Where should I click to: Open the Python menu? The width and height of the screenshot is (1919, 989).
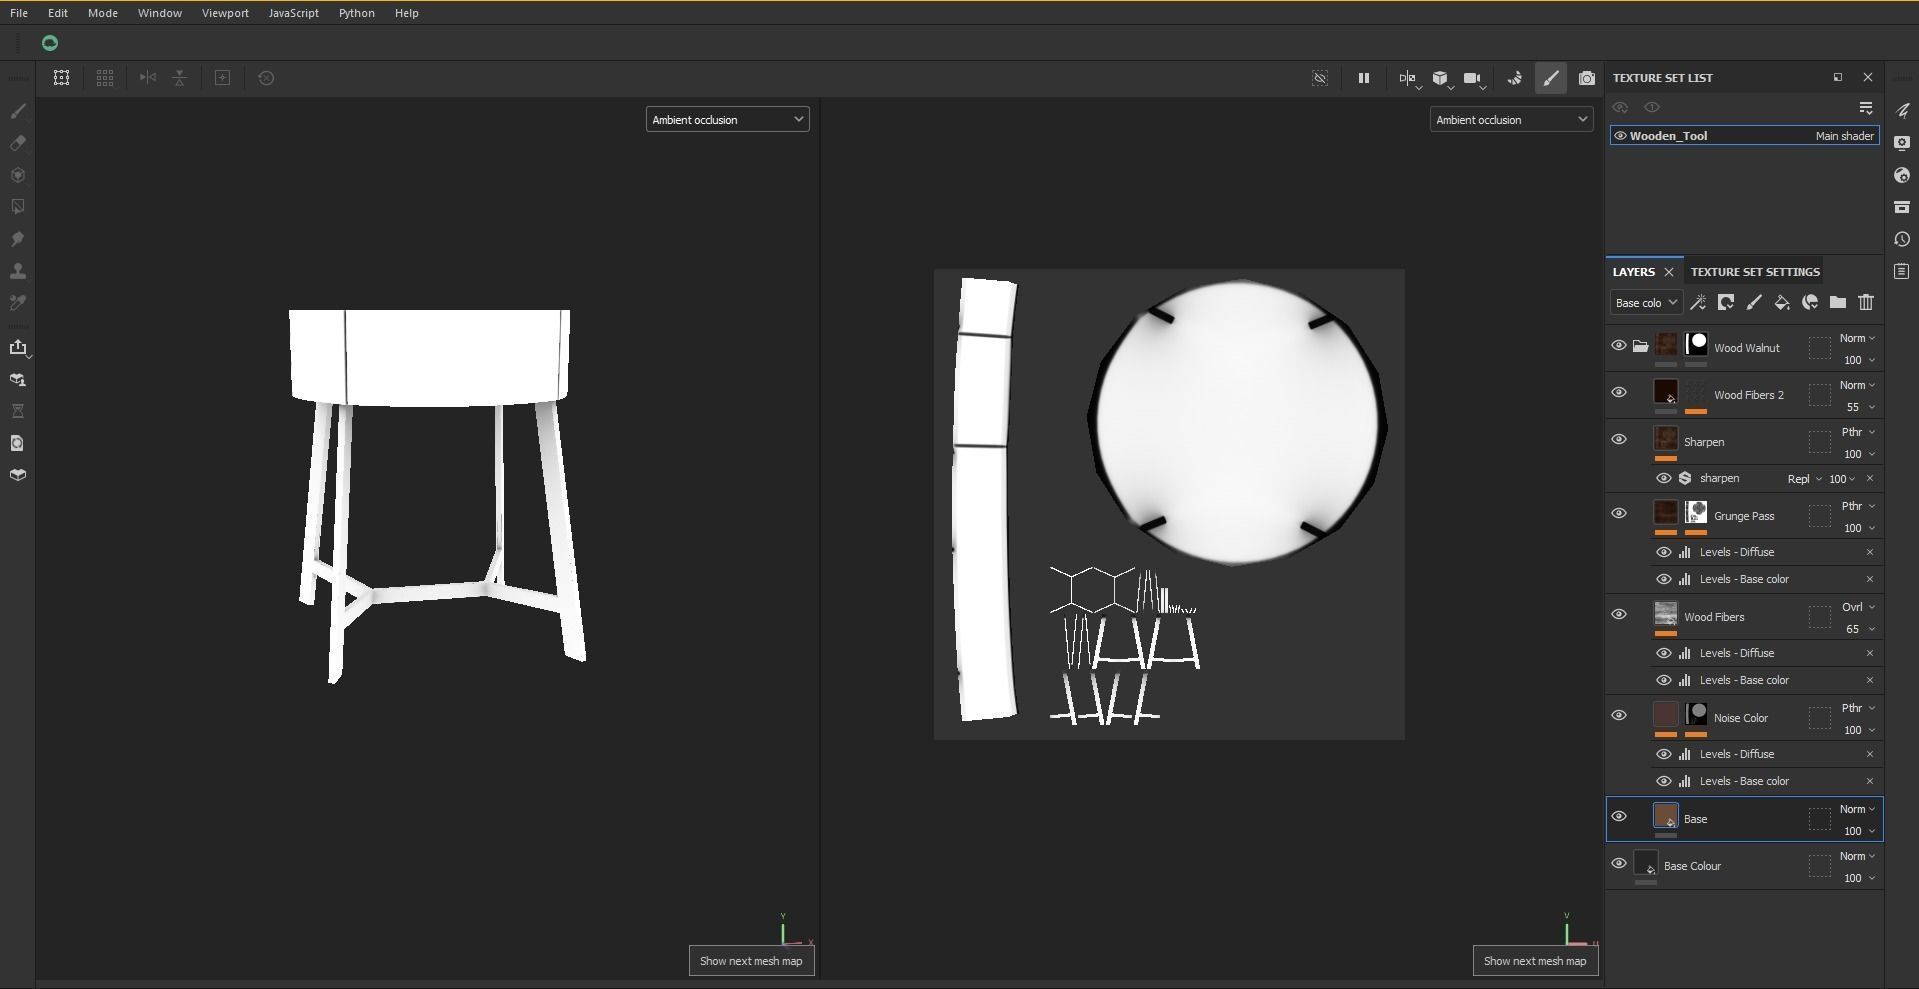356,13
